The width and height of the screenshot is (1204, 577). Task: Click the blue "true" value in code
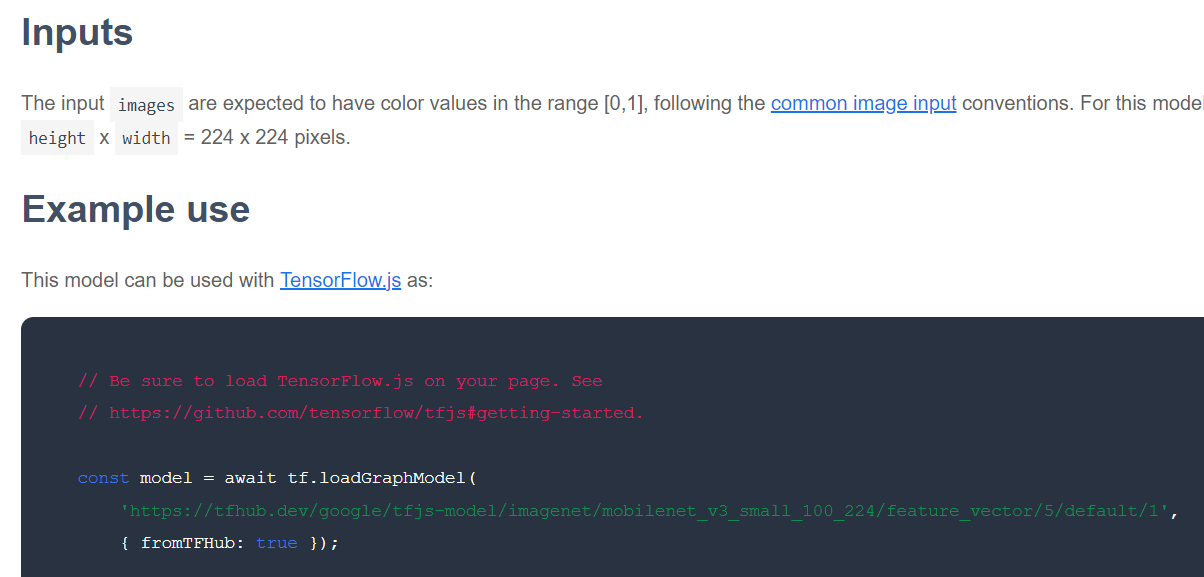pos(276,543)
